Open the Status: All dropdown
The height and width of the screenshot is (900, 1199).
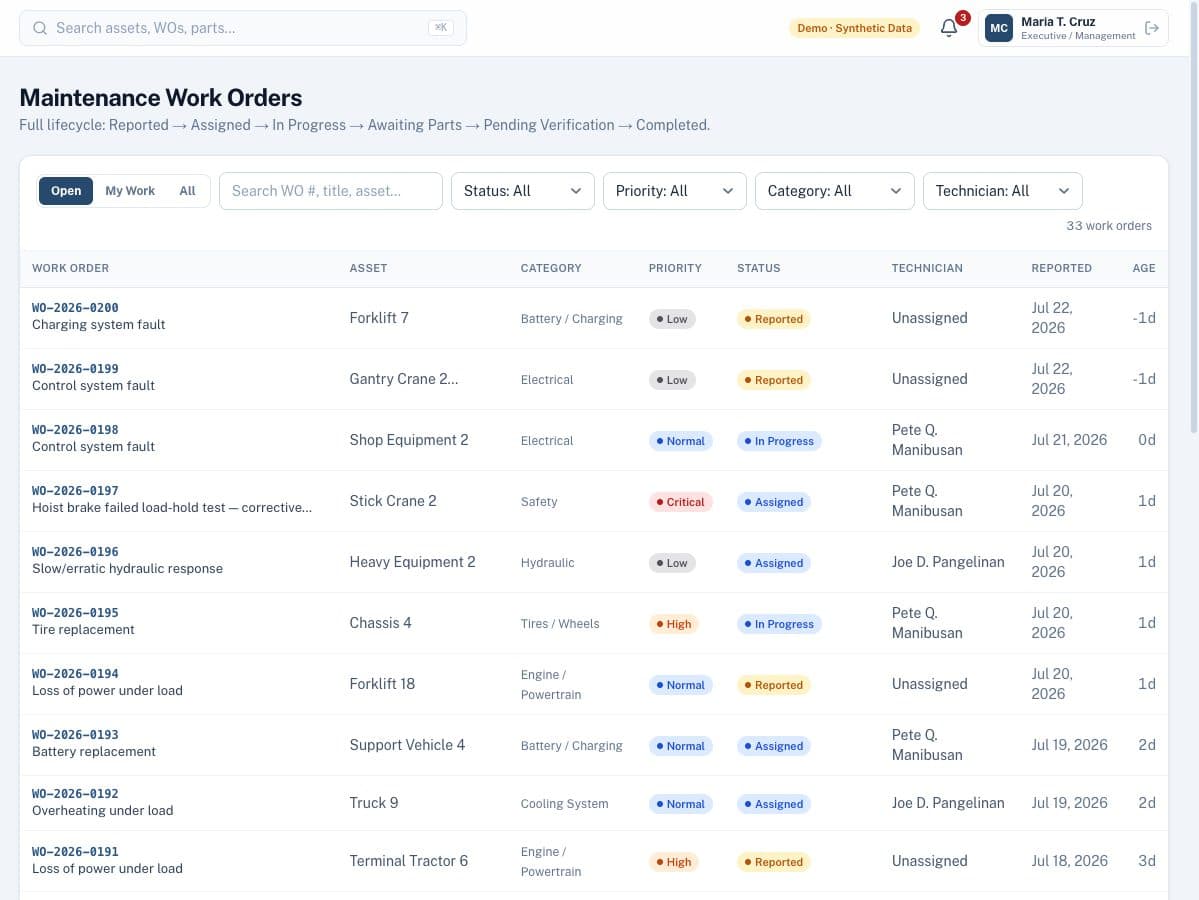[x=522, y=191]
